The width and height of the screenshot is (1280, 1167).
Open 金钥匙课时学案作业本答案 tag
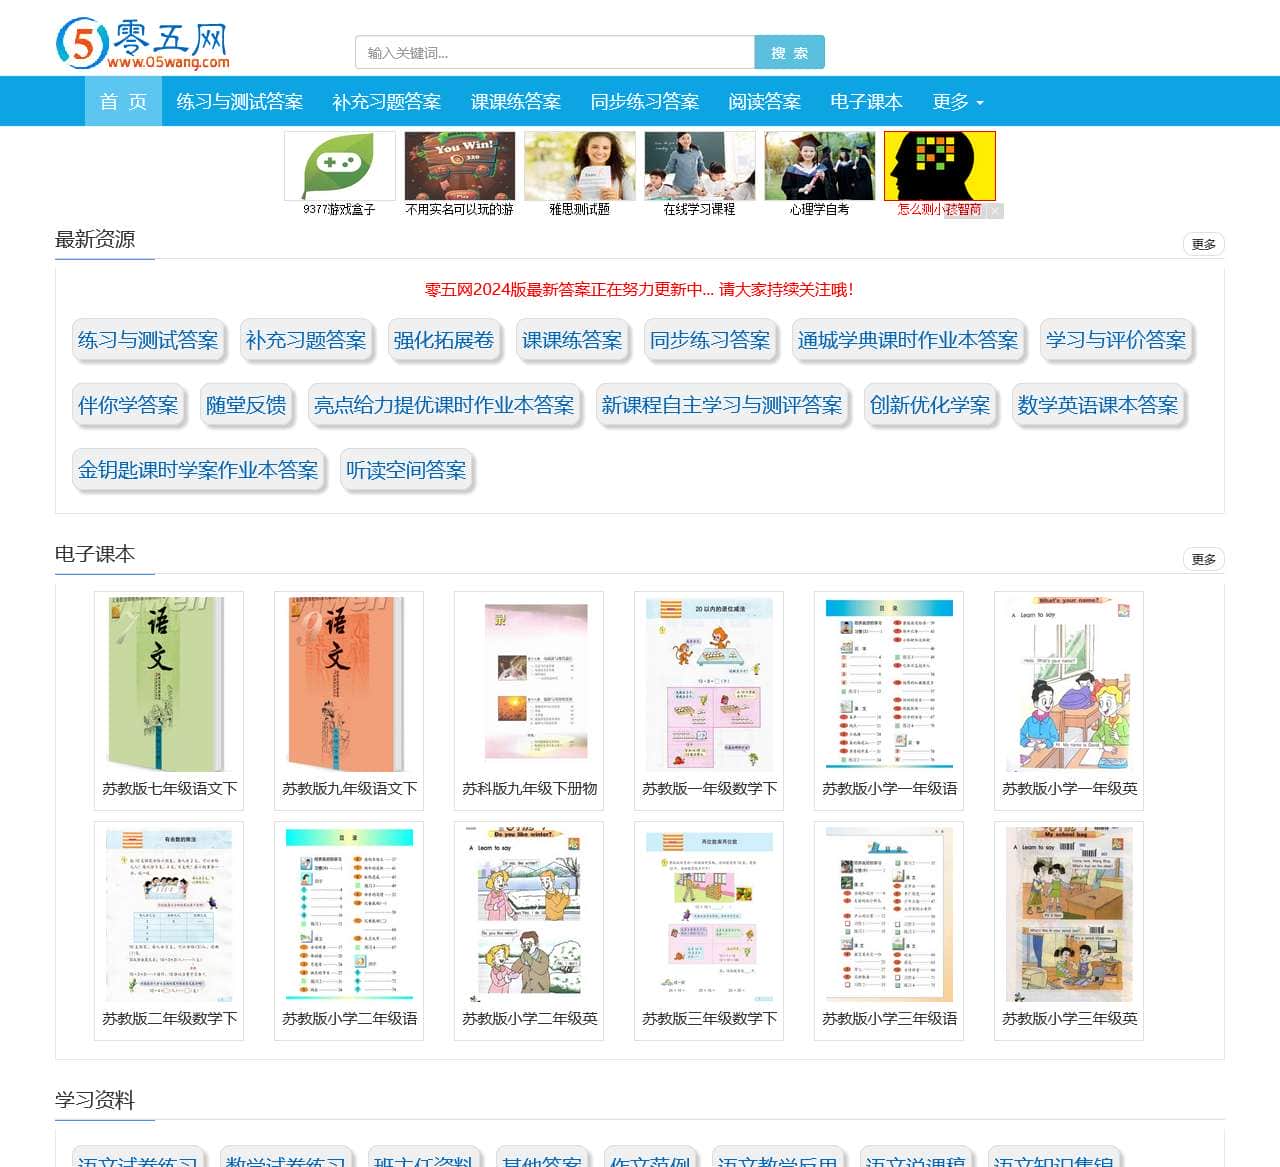point(198,470)
